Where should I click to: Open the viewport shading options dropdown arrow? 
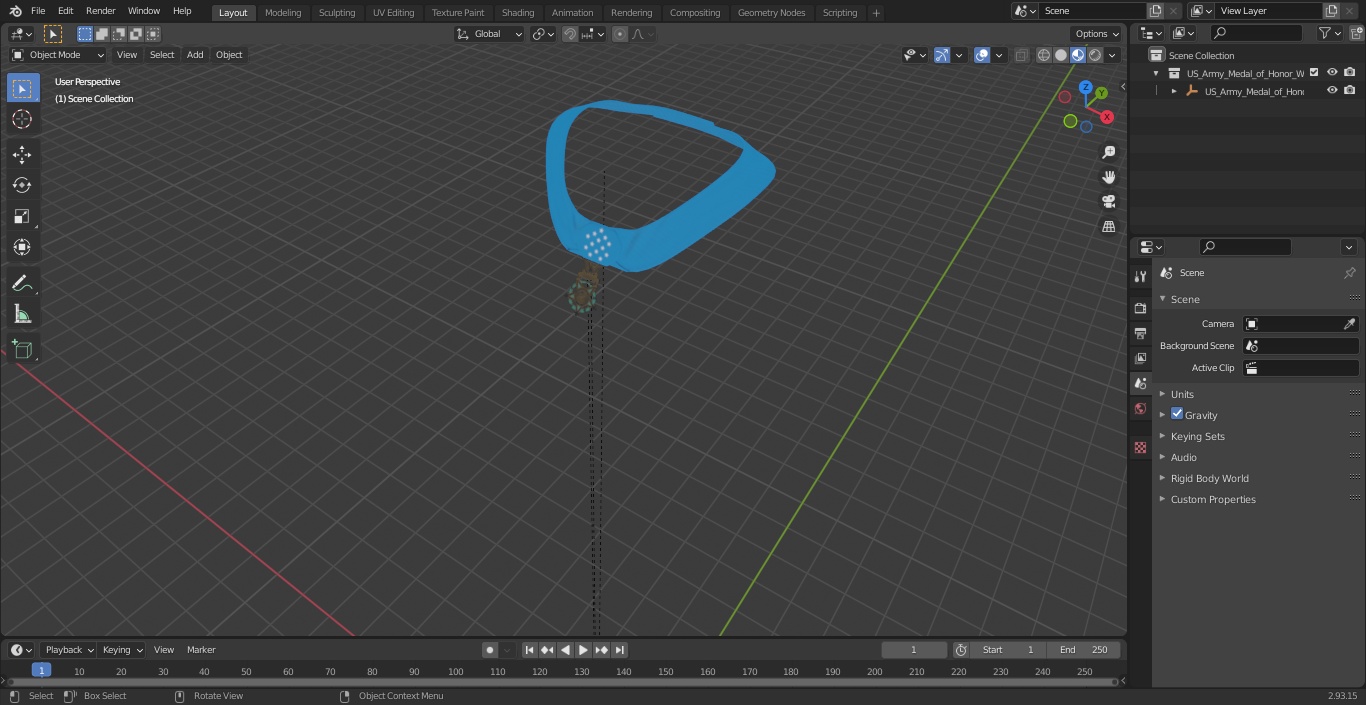1112,55
